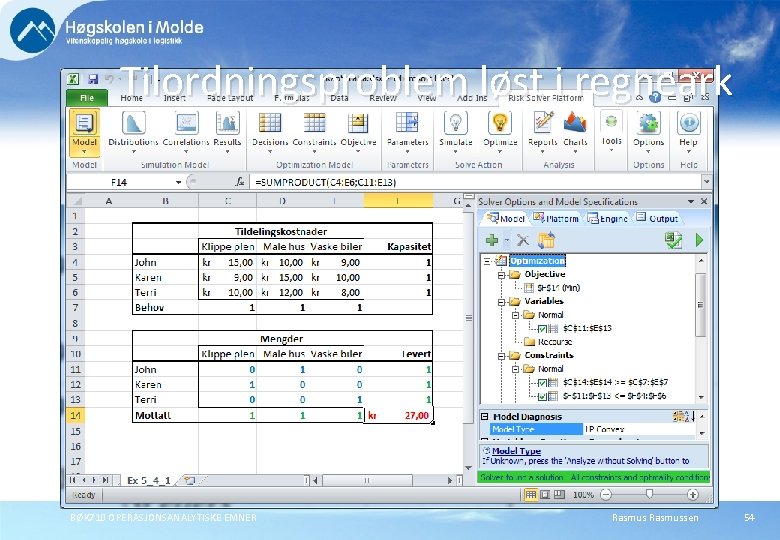
Task: Click the analyze without solving icon
Action: click(x=674, y=240)
